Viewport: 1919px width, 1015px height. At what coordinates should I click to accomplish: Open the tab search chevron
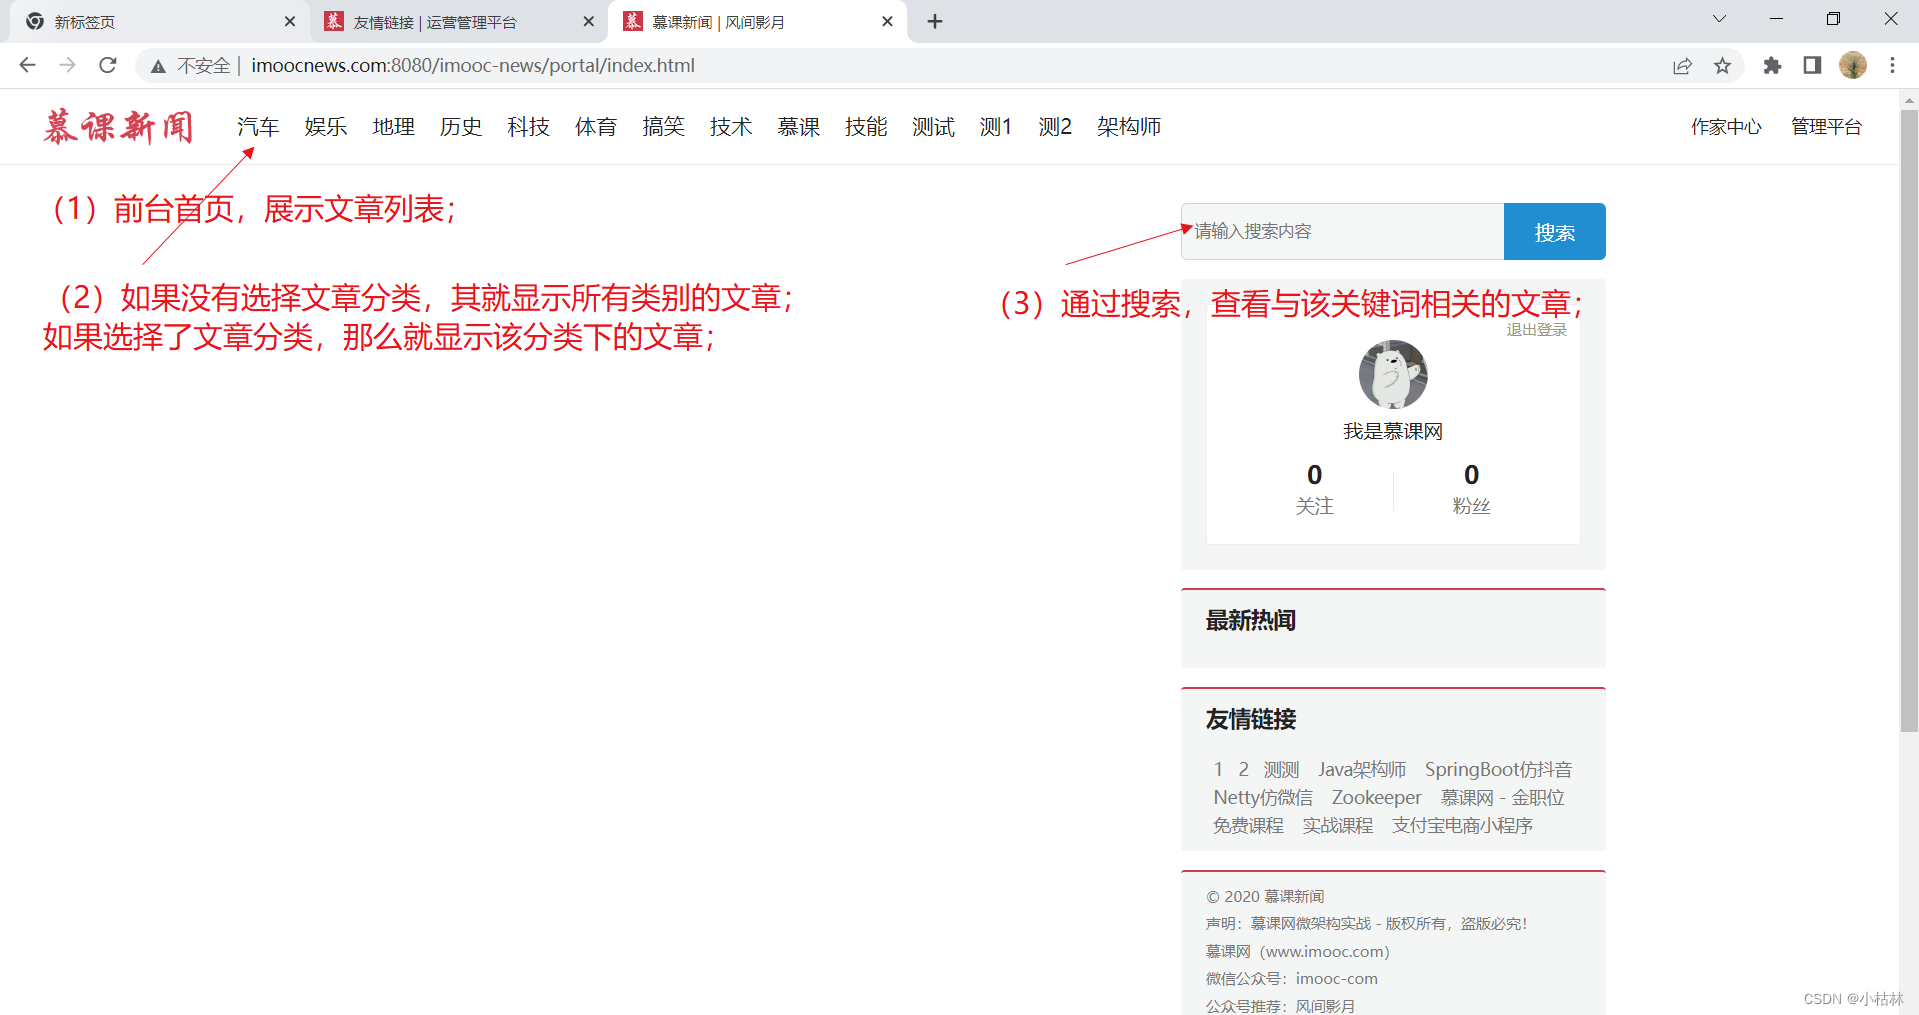(1719, 18)
